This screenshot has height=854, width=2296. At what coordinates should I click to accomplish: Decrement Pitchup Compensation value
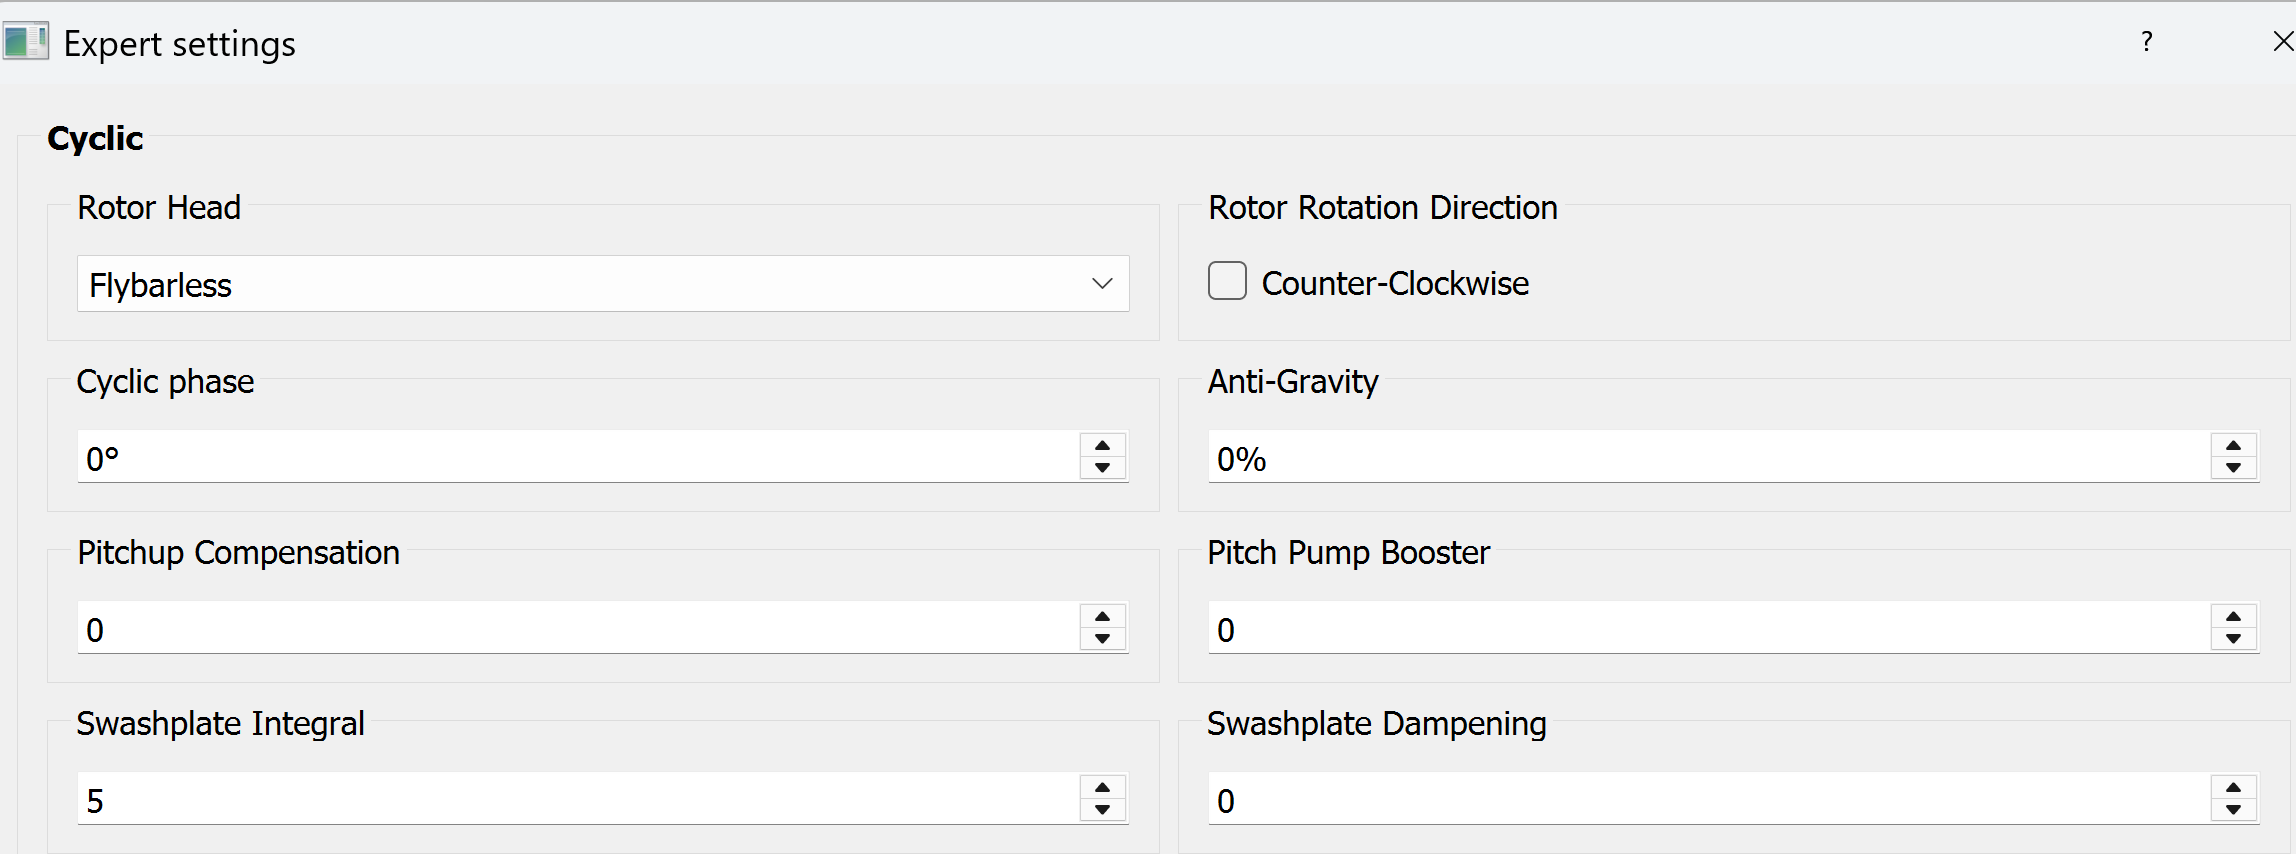coord(1102,639)
